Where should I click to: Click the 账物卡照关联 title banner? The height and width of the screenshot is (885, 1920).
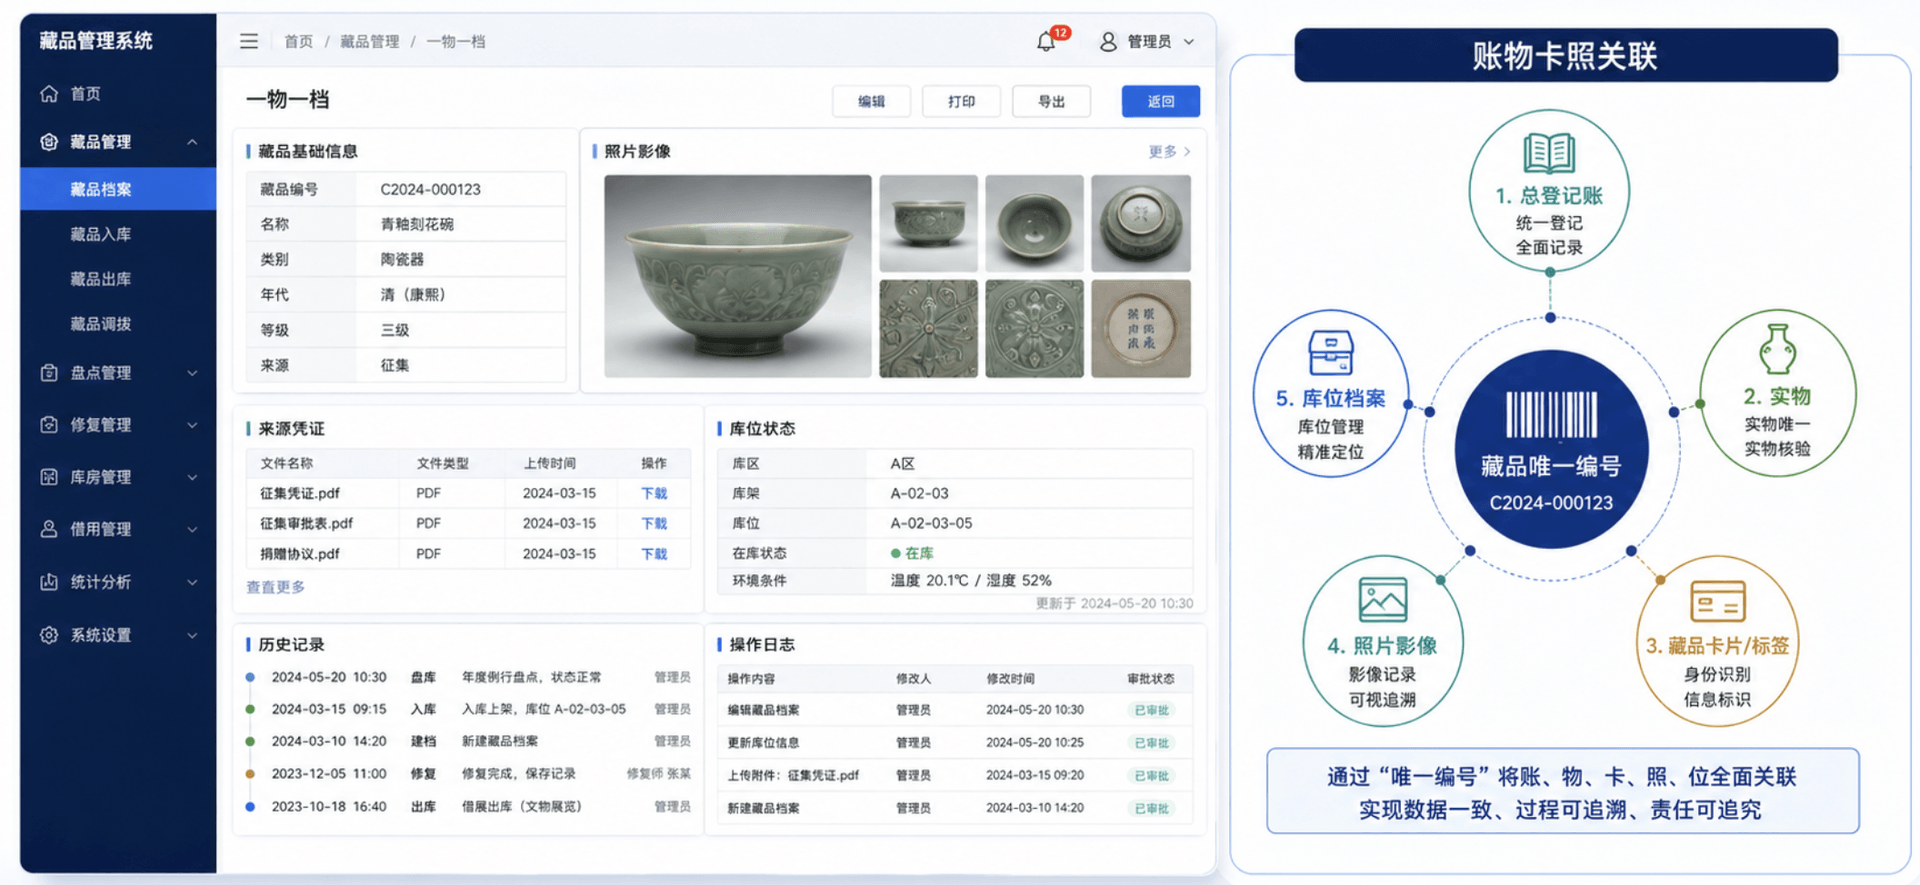point(1565,55)
